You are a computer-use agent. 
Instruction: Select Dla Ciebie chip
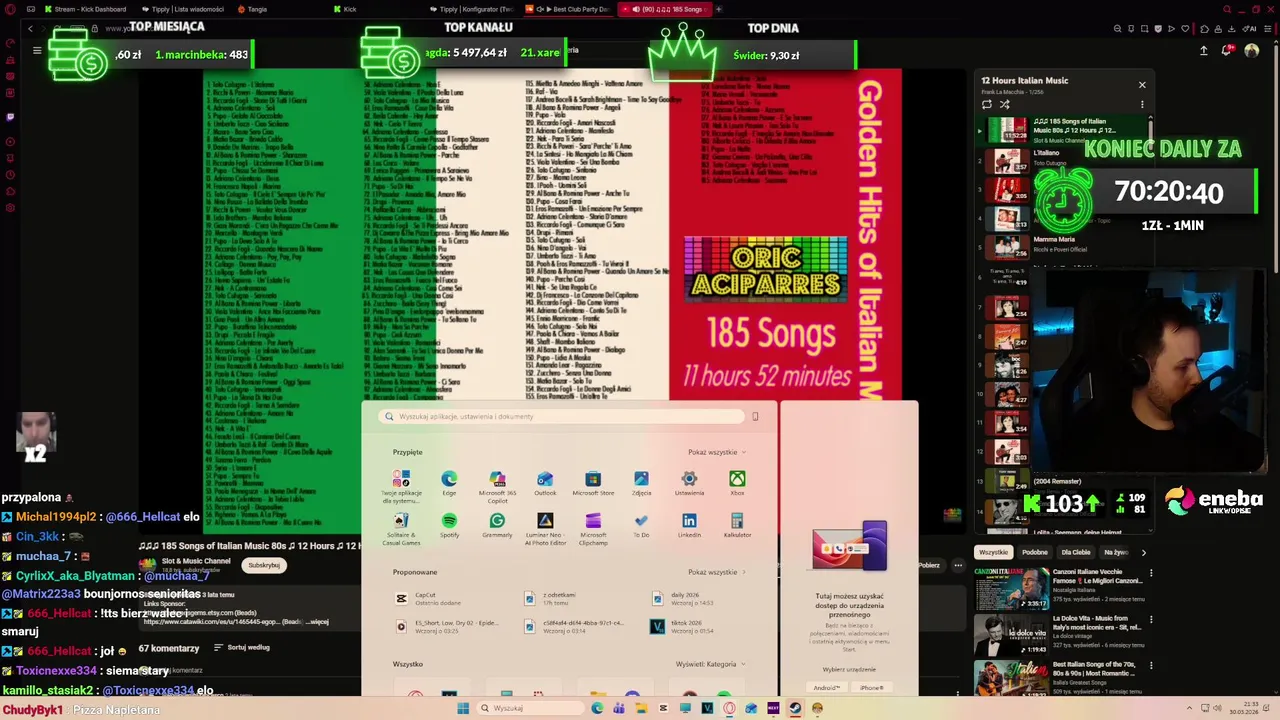[1076, 552]
